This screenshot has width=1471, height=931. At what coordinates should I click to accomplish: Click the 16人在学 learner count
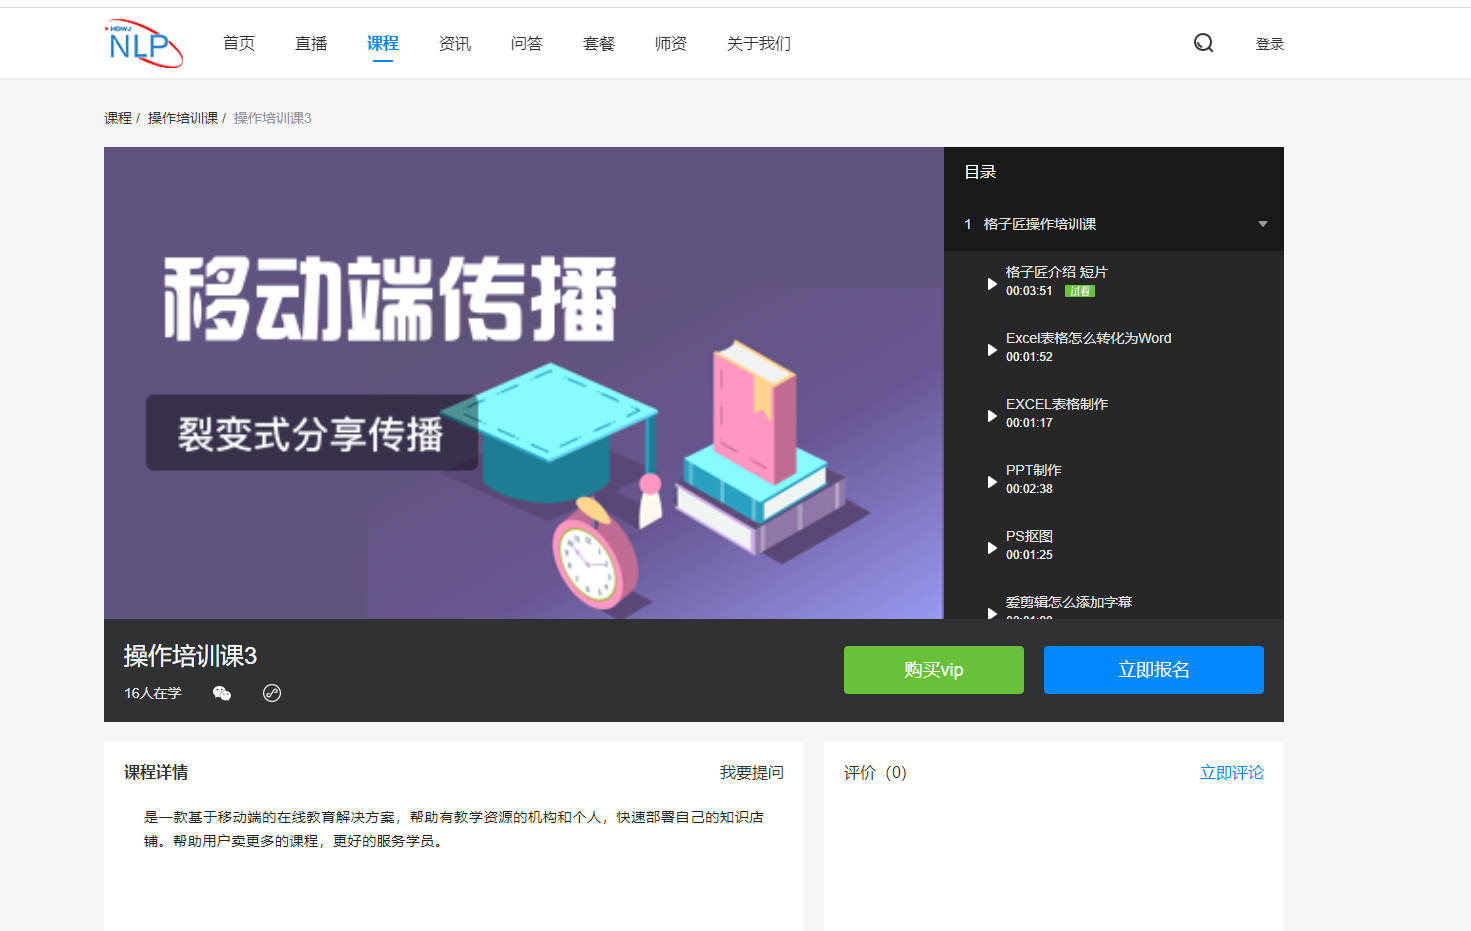153,693
